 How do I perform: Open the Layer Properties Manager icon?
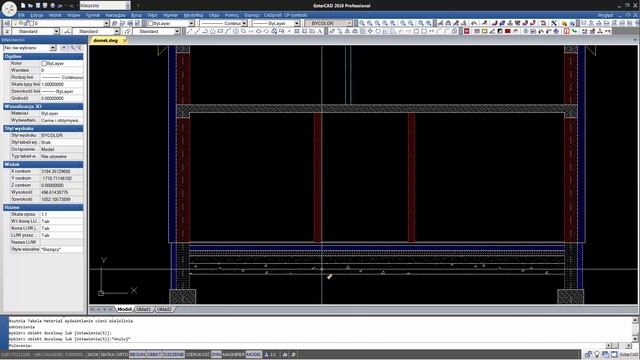(7, 23)
